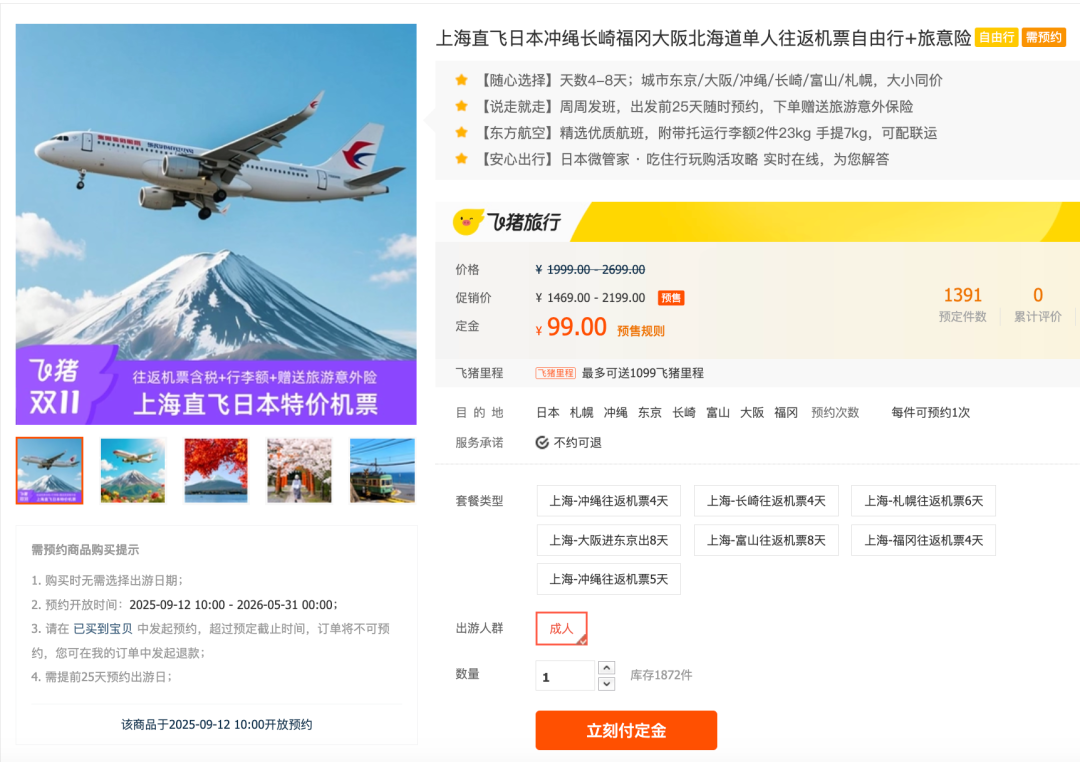The height and width of the screenshot is (762, 1080).
Task: Choose 上海-福冈往返机票4天 option
Action: [924, 540]
